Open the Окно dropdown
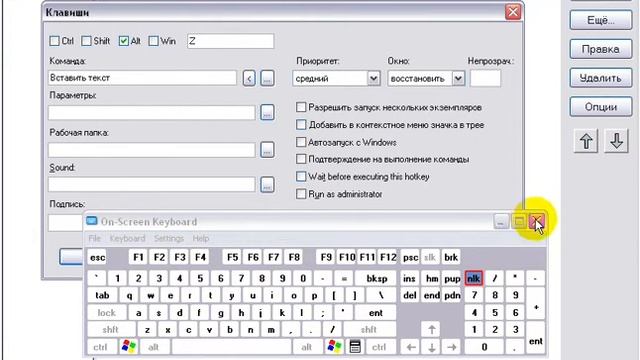 (458, 78)
